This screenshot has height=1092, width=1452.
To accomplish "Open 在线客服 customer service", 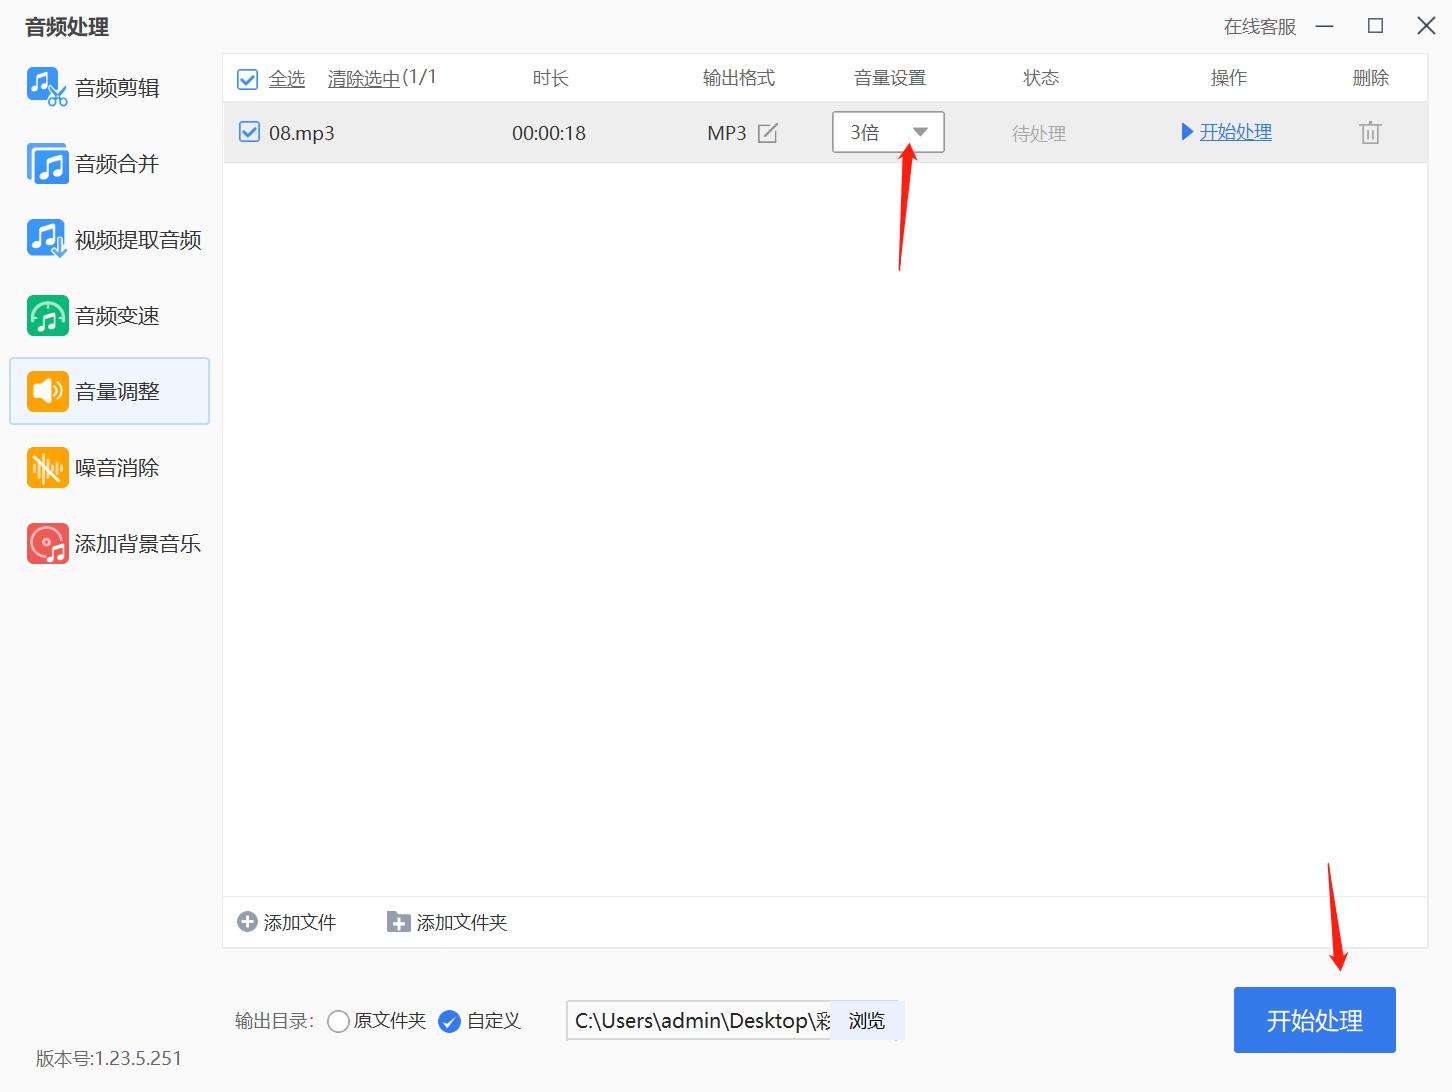I will coord(1258,27).
